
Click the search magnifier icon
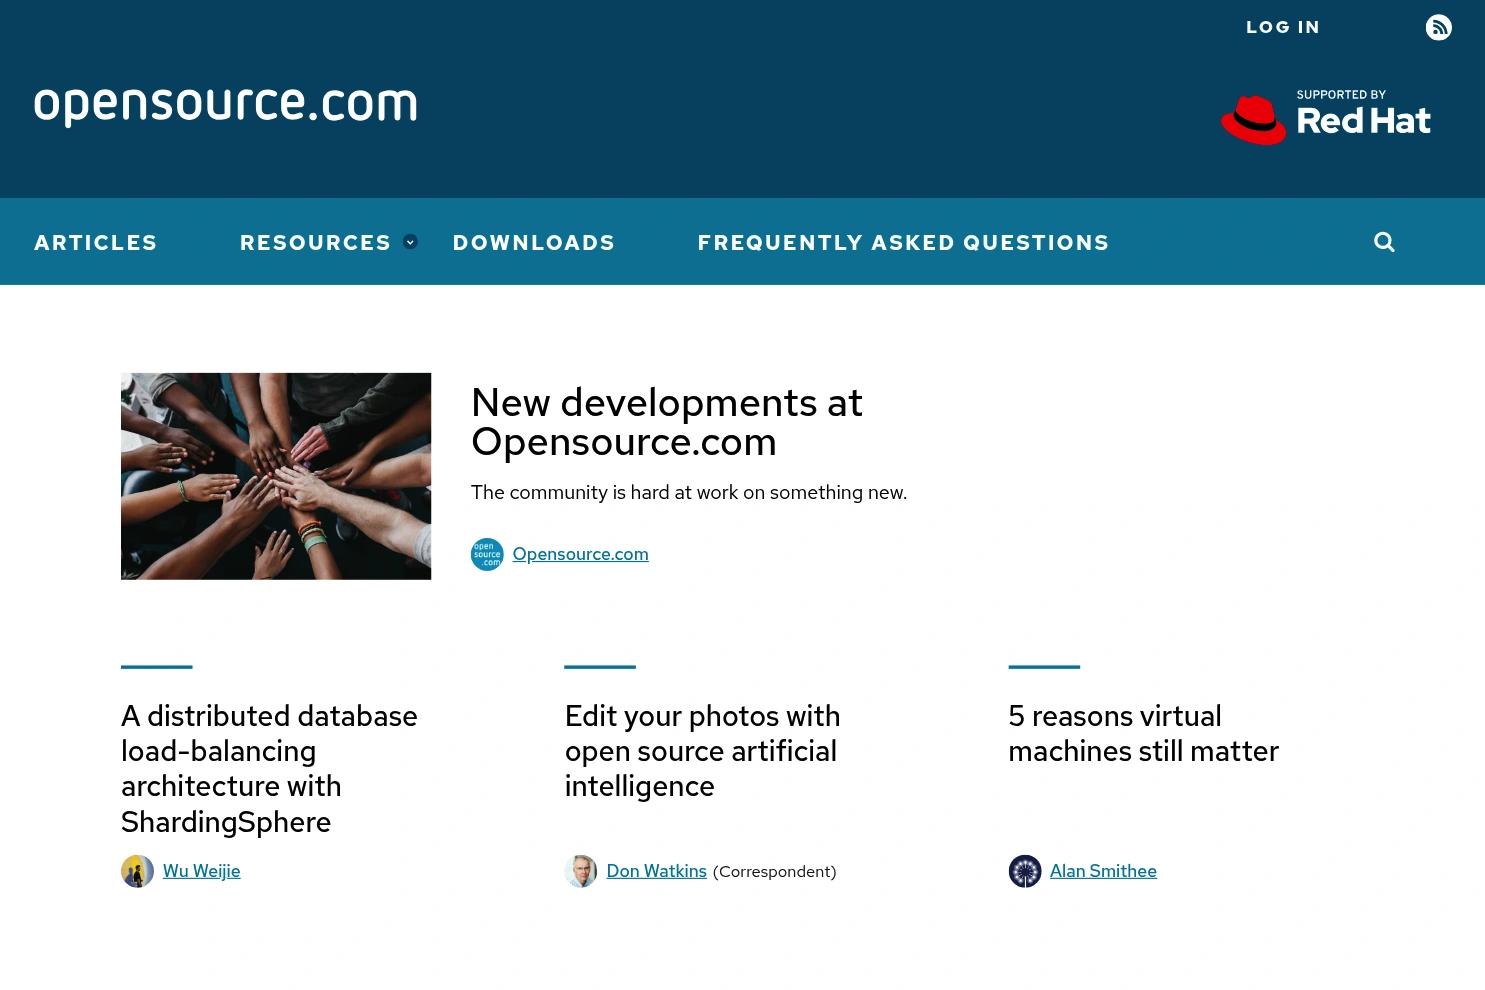[1384, 242]
